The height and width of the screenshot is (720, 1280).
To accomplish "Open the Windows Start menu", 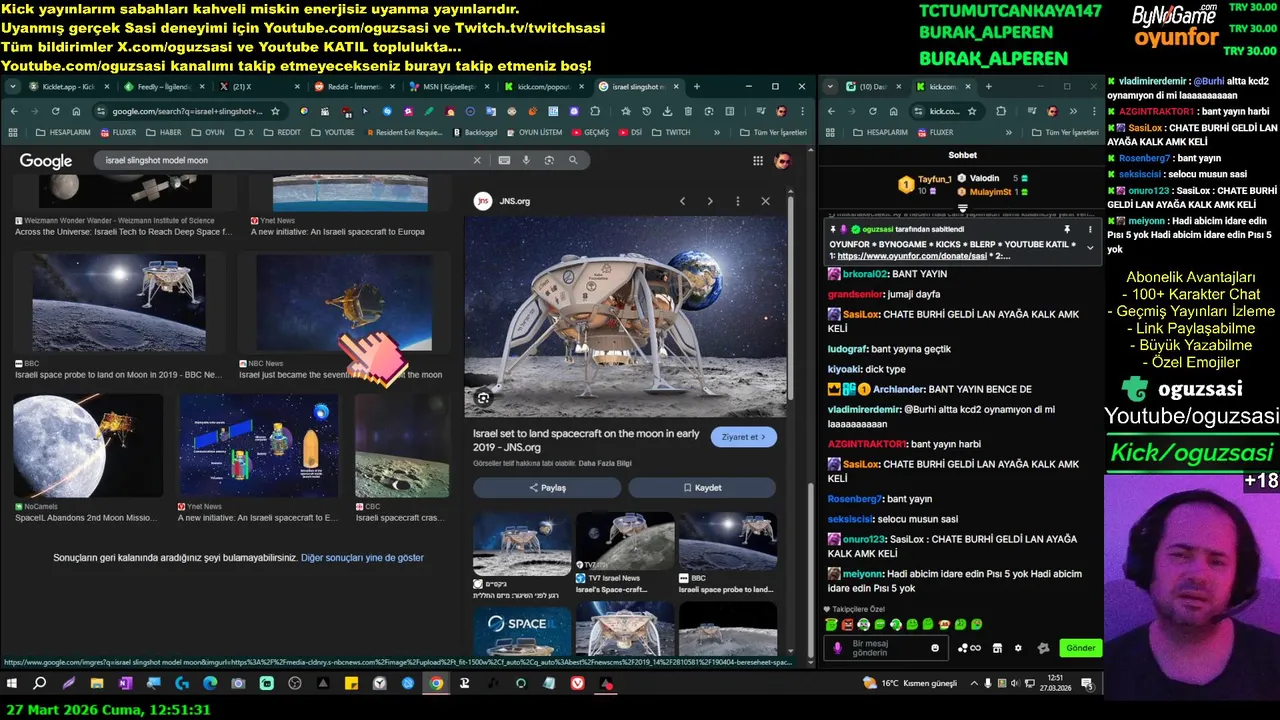I will point(13,683).
